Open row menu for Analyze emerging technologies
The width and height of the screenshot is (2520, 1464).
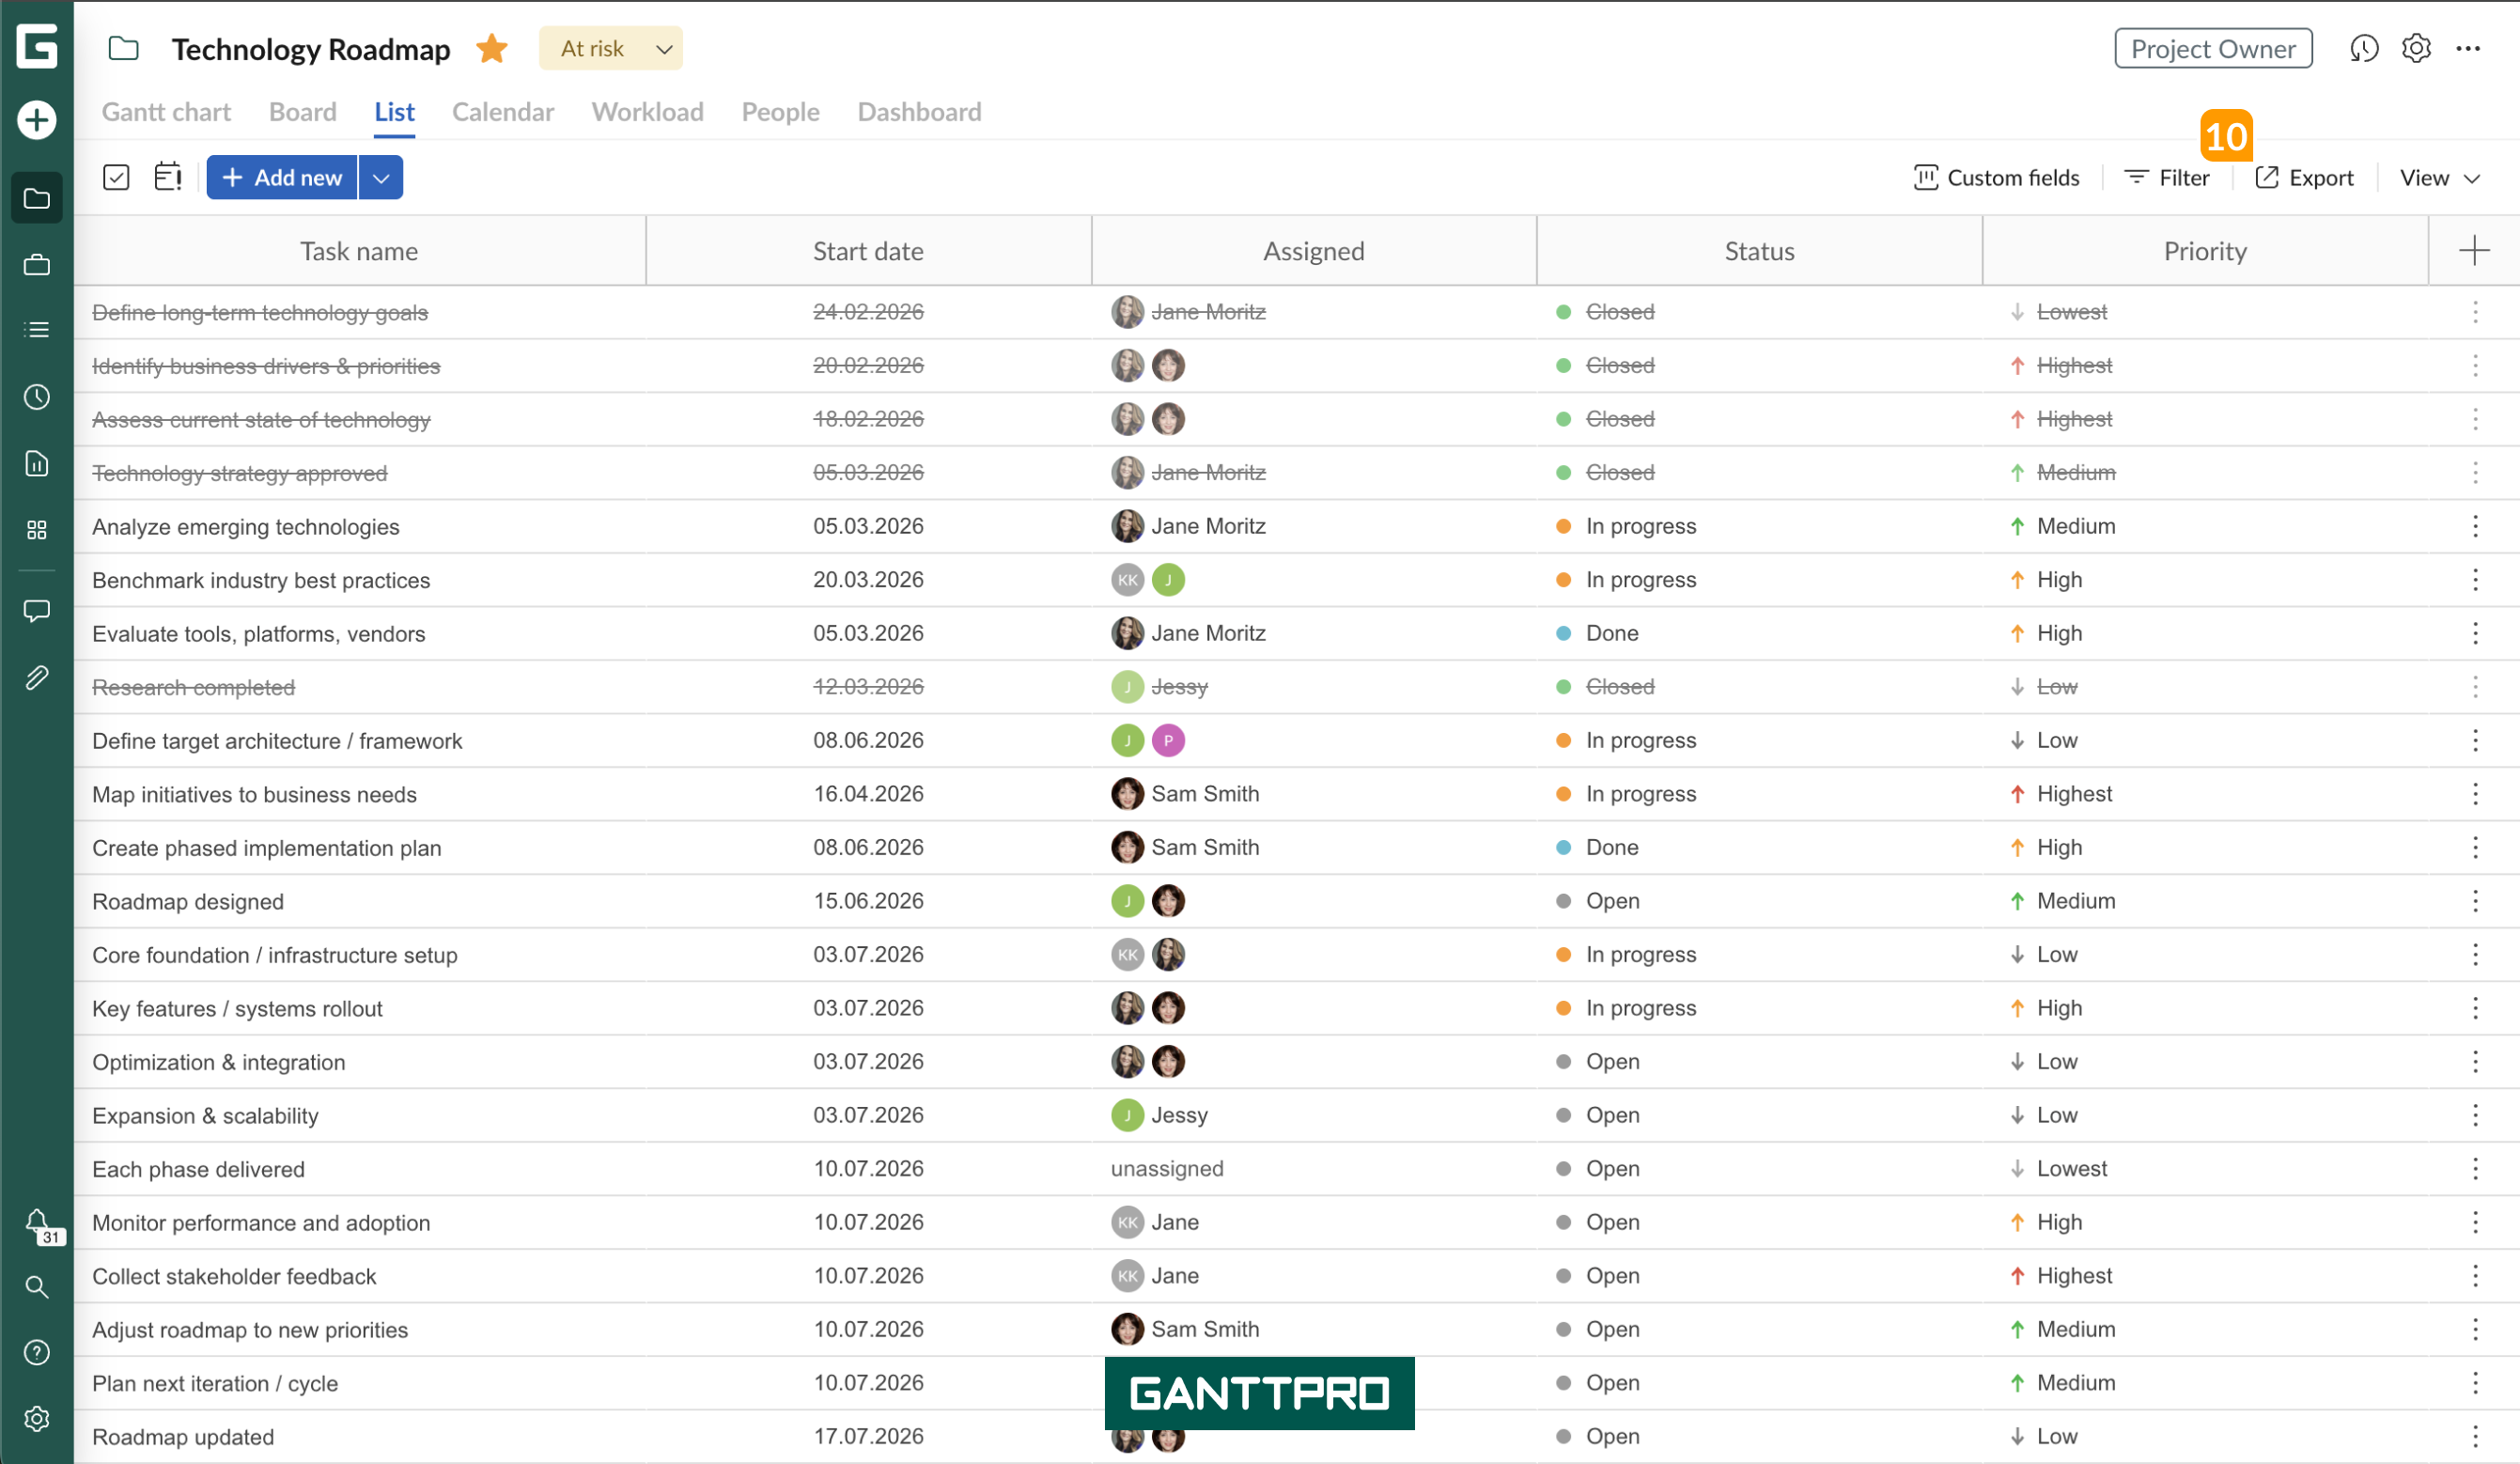click(x=2475, y=526)
